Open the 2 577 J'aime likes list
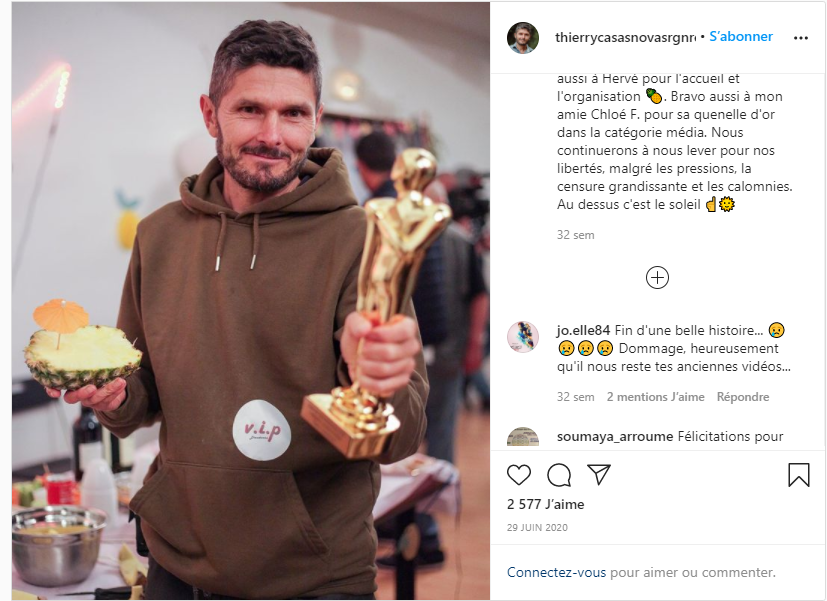Viewport: 827px width, 601px height. click(x=545, y=505)
